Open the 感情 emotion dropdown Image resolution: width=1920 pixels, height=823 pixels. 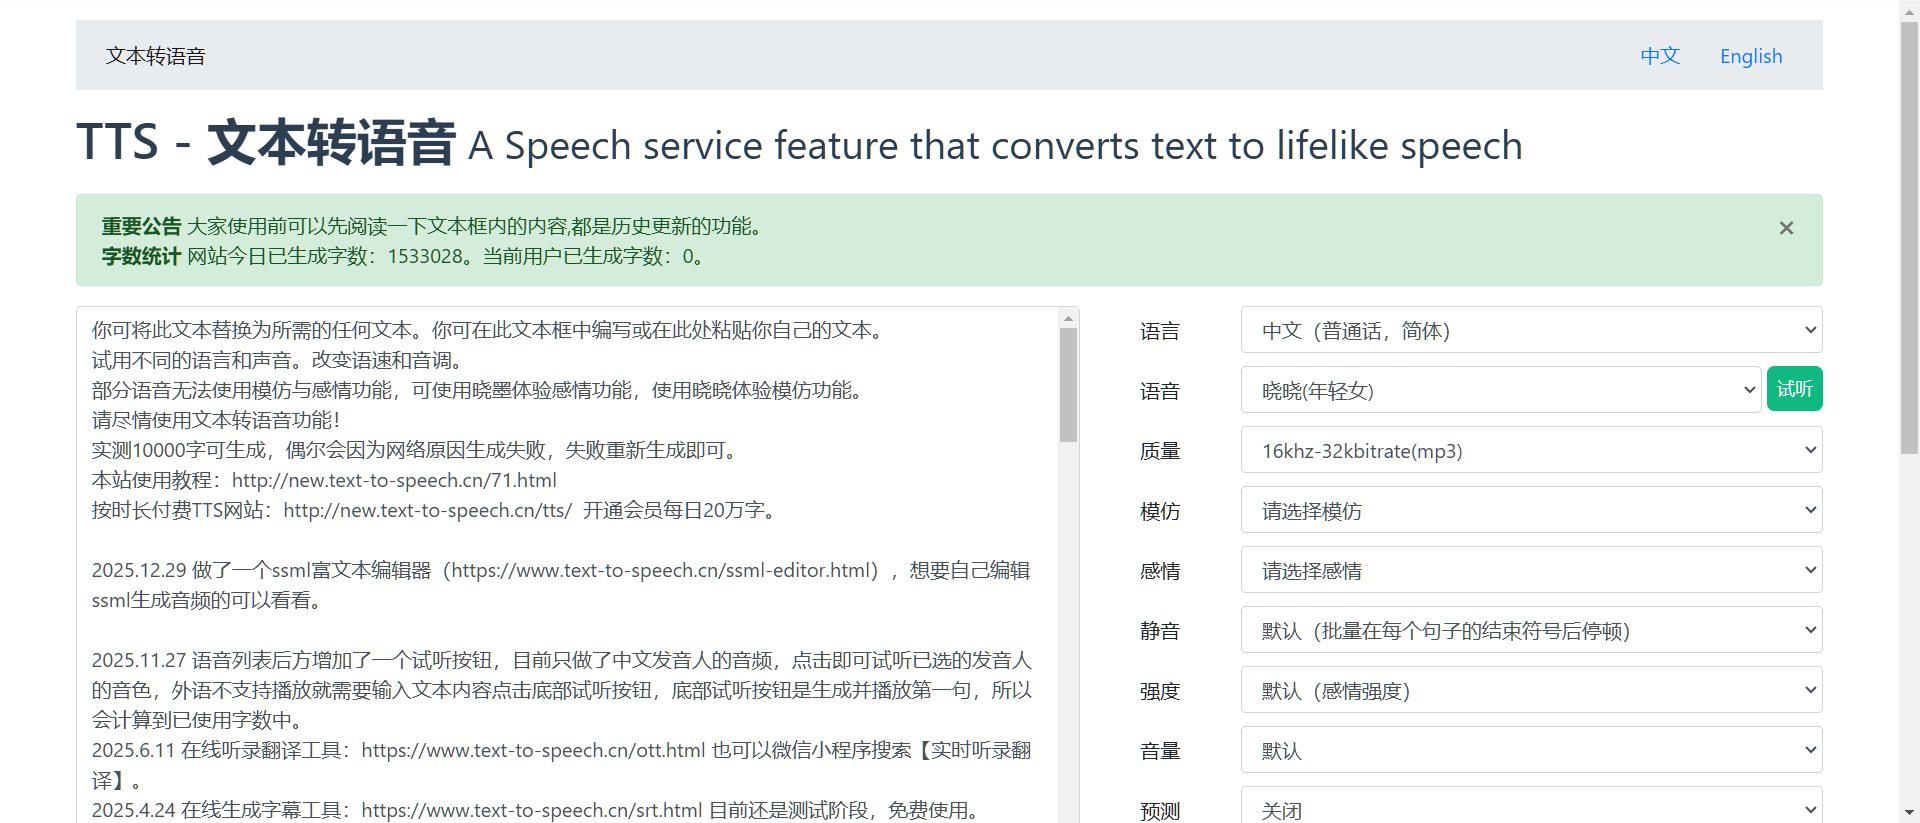[x=1530, y=570]
